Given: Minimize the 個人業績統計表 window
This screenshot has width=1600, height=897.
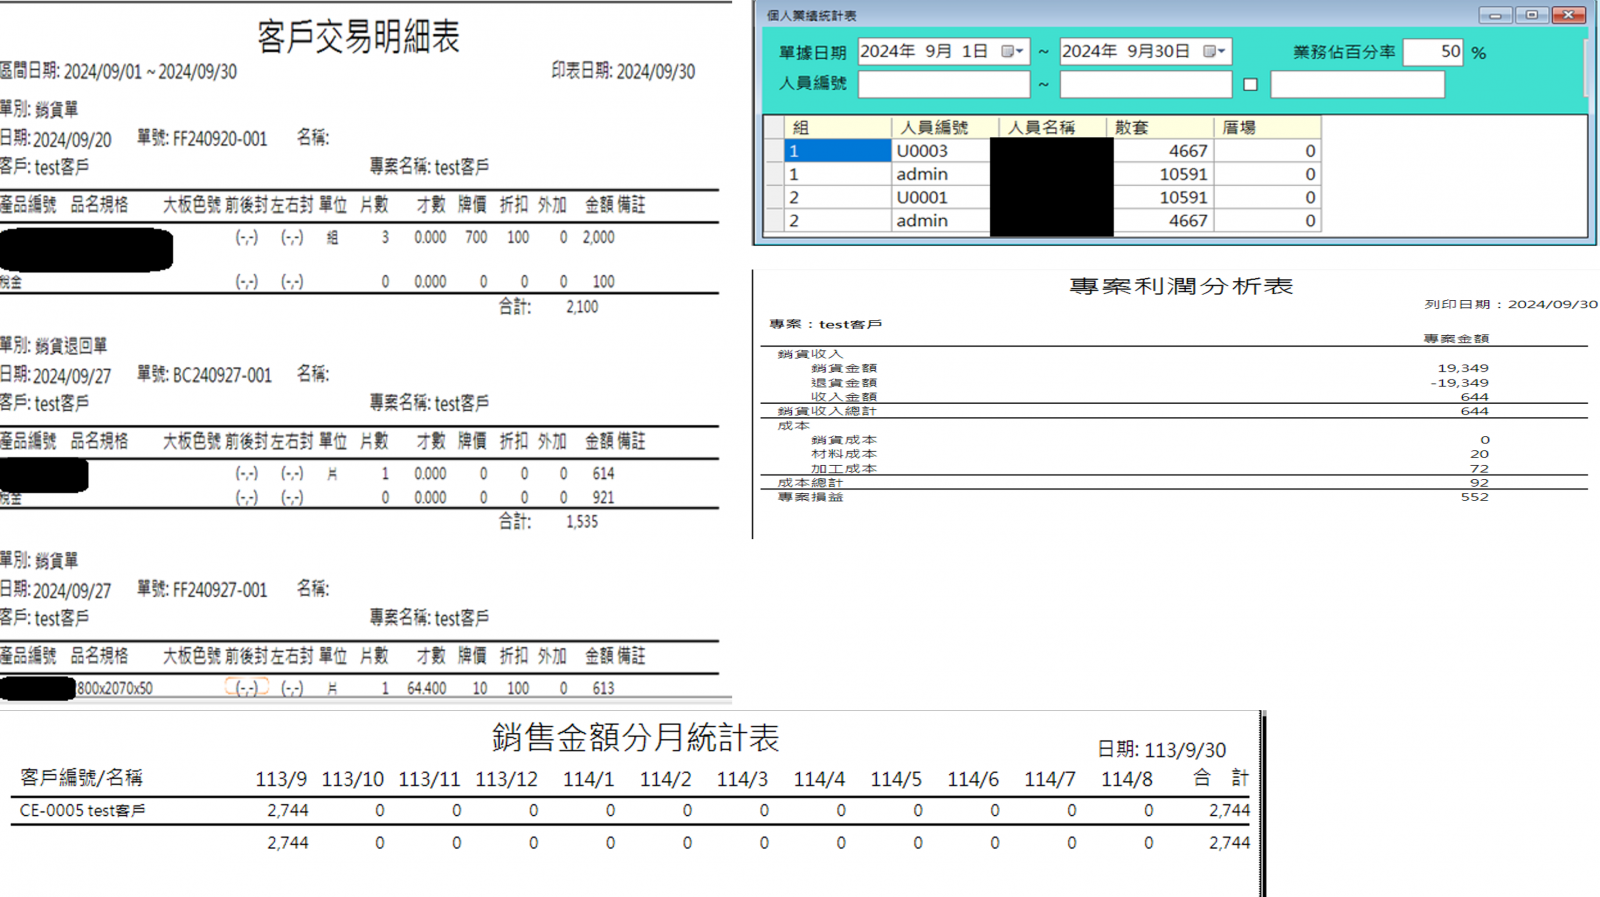Looking at the screenshot, I should coord(1495,15).
